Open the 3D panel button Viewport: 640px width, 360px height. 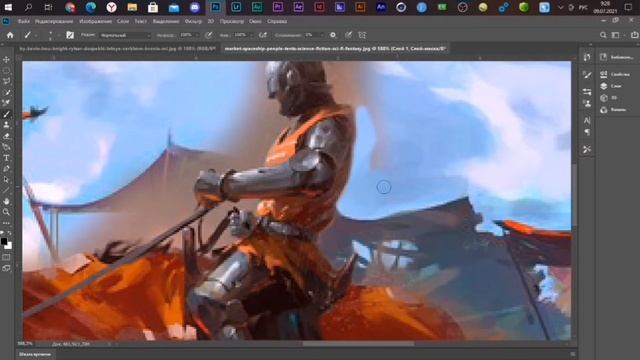608,98
